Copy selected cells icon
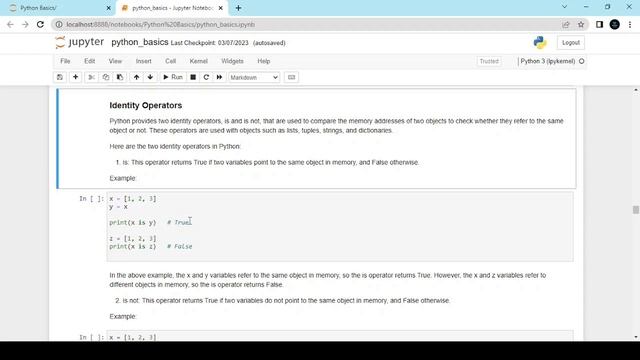 106,77
